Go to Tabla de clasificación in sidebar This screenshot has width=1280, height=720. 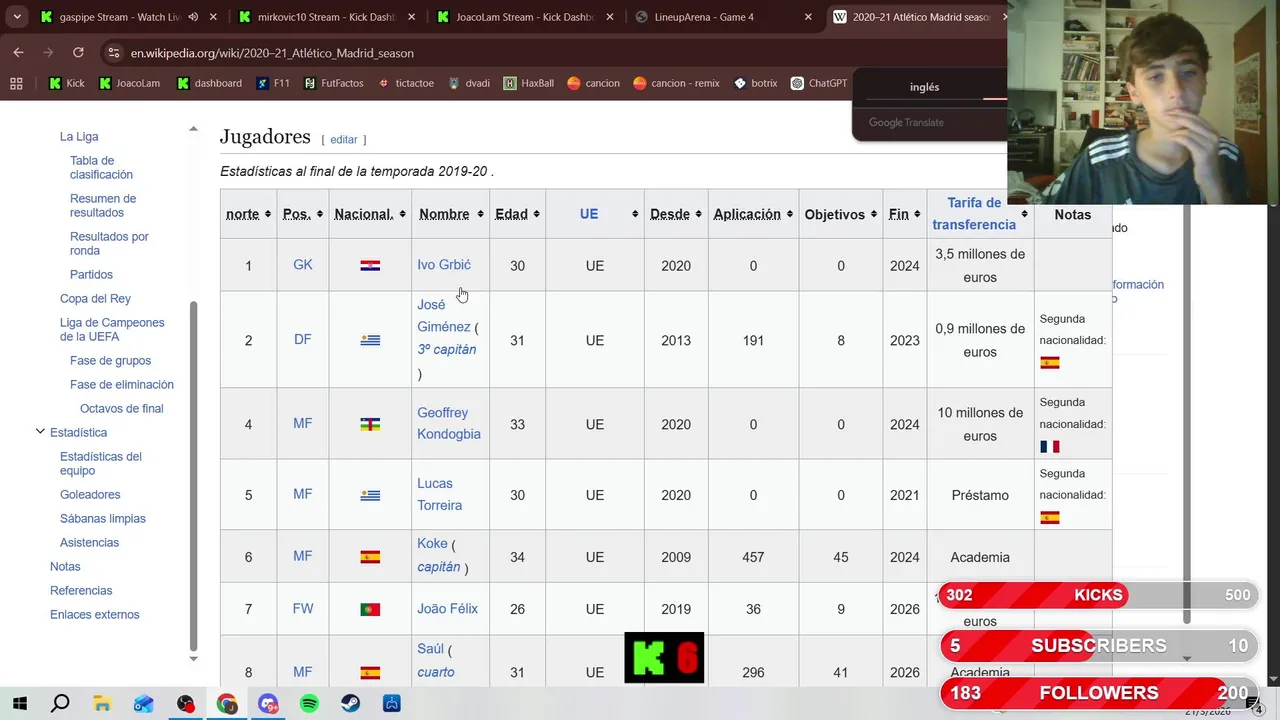click(101, 167)
